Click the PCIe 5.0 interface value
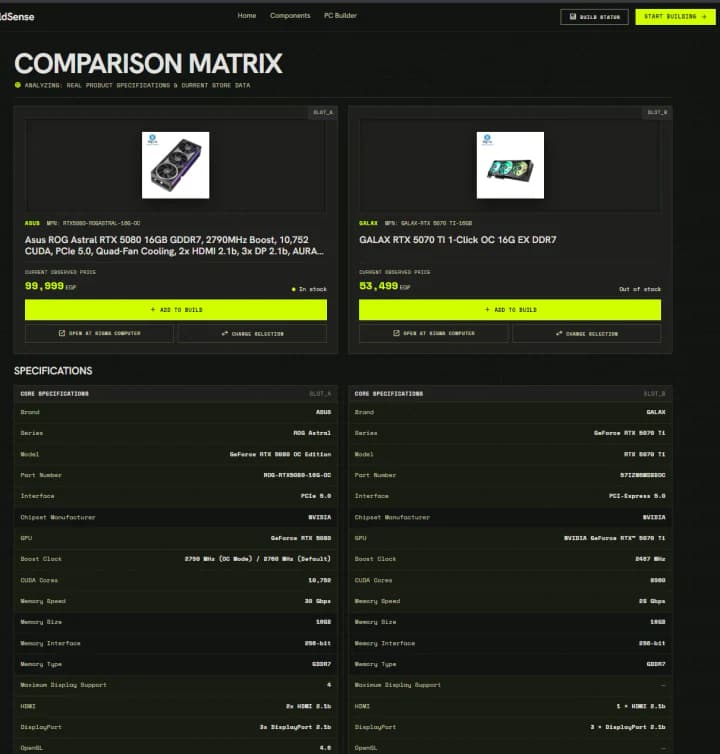 tap(316, 496)
